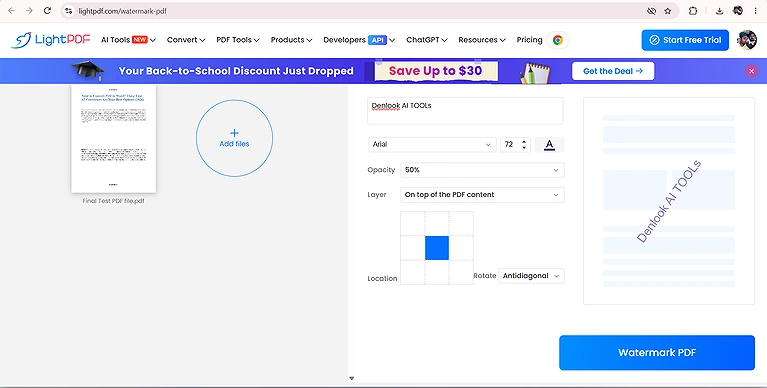Click the browser forward arrow
767x388 pixels.
pyautogui.click(x=29, y=10)
